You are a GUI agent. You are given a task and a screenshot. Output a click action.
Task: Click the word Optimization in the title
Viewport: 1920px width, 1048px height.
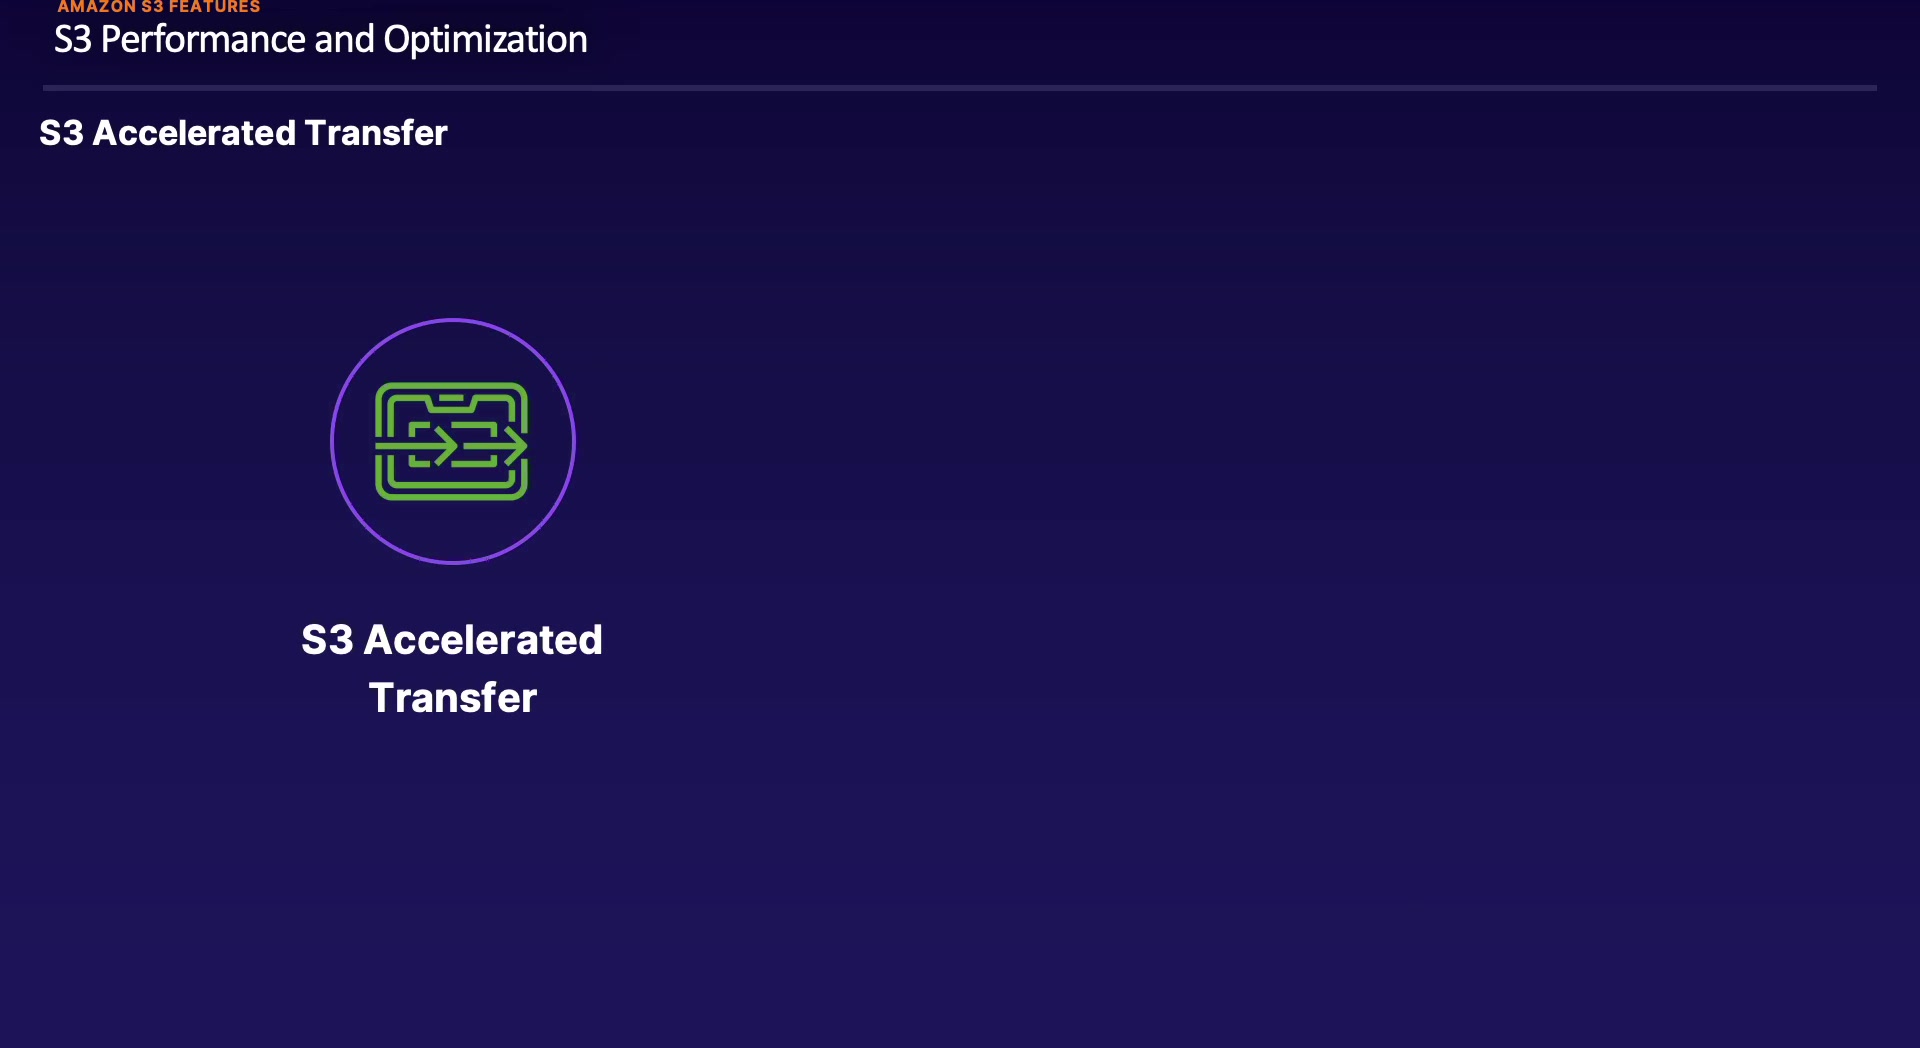tap(485, 40)
